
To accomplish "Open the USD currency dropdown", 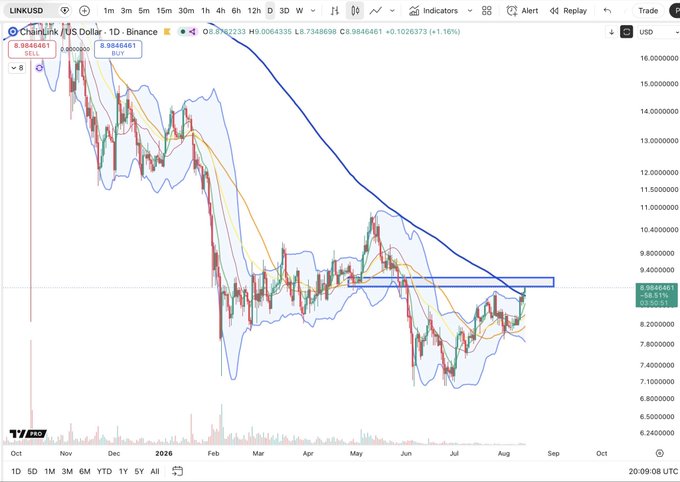I will pyautogui.click(x=658, y=32).
